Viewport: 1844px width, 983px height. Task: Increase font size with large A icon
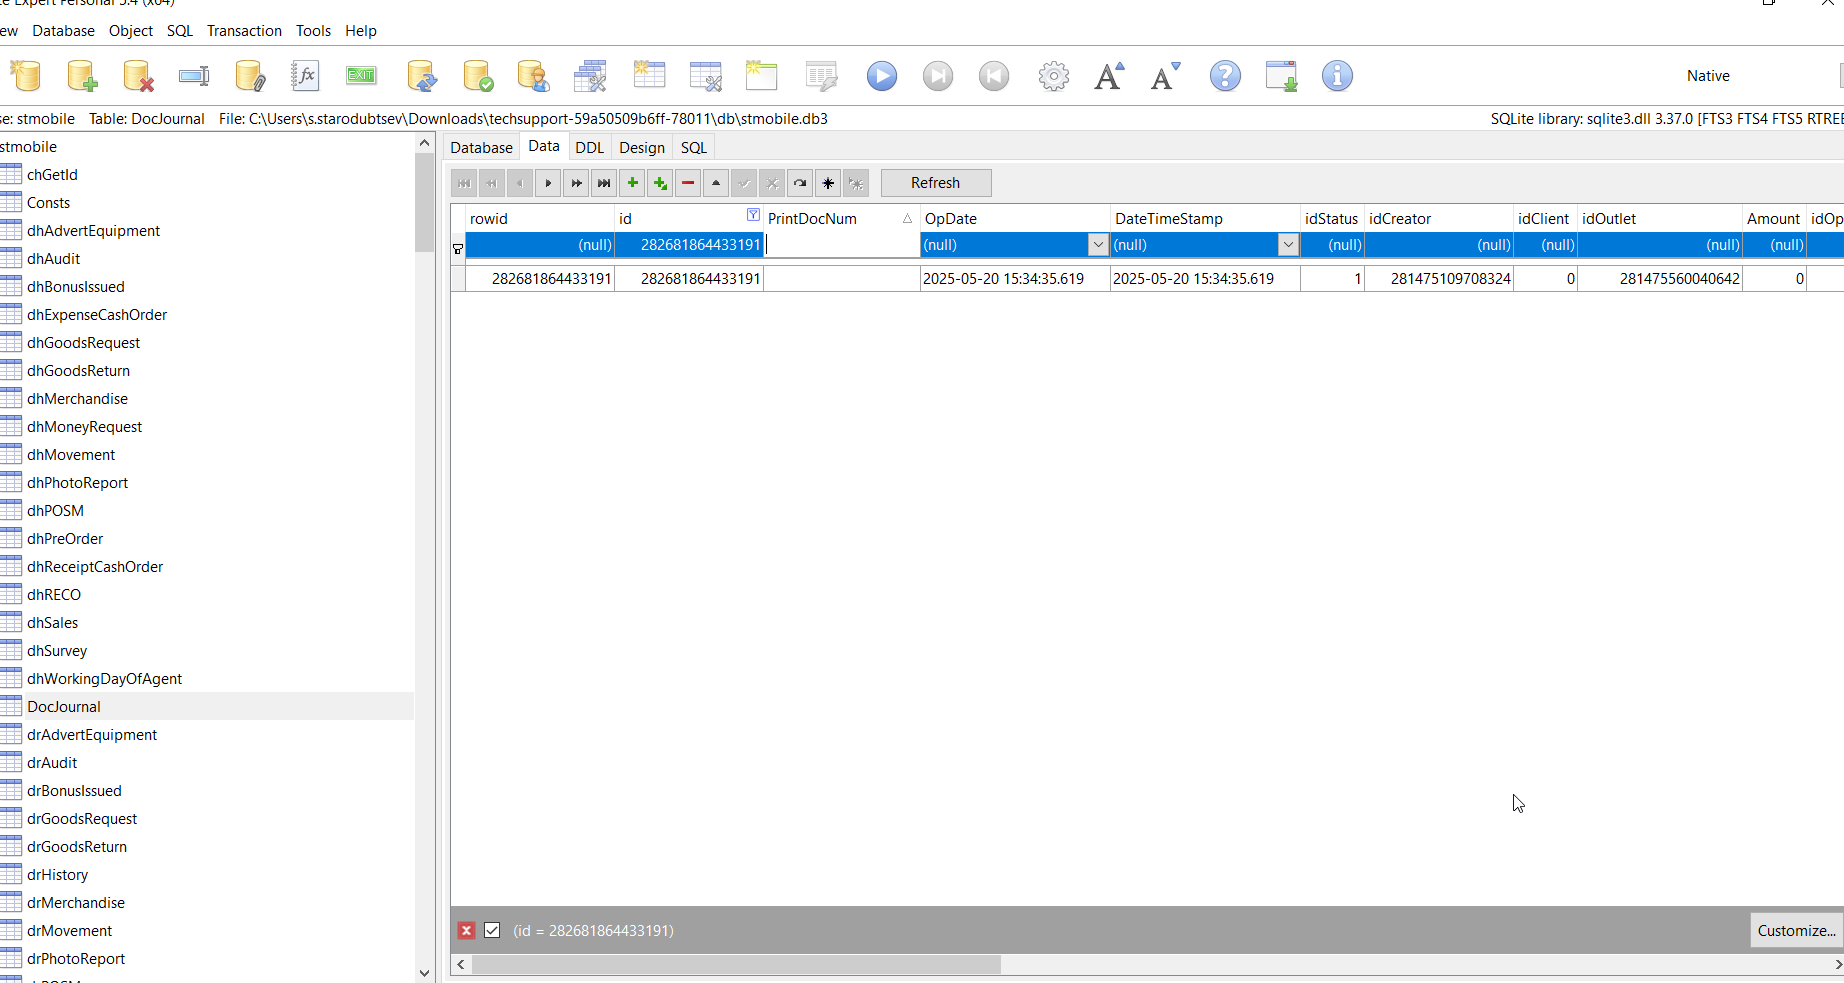pos(1109,76)
